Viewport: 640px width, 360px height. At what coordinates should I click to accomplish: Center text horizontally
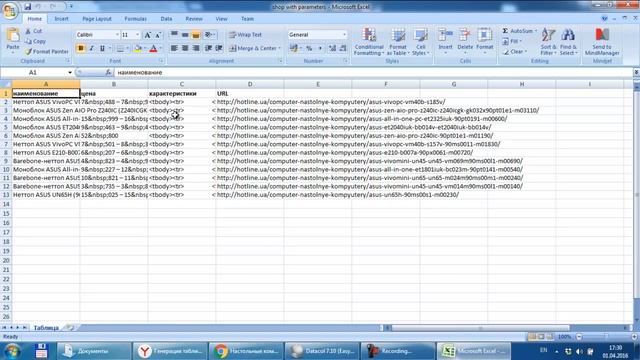pyautogui.click(x=185, y=49)
